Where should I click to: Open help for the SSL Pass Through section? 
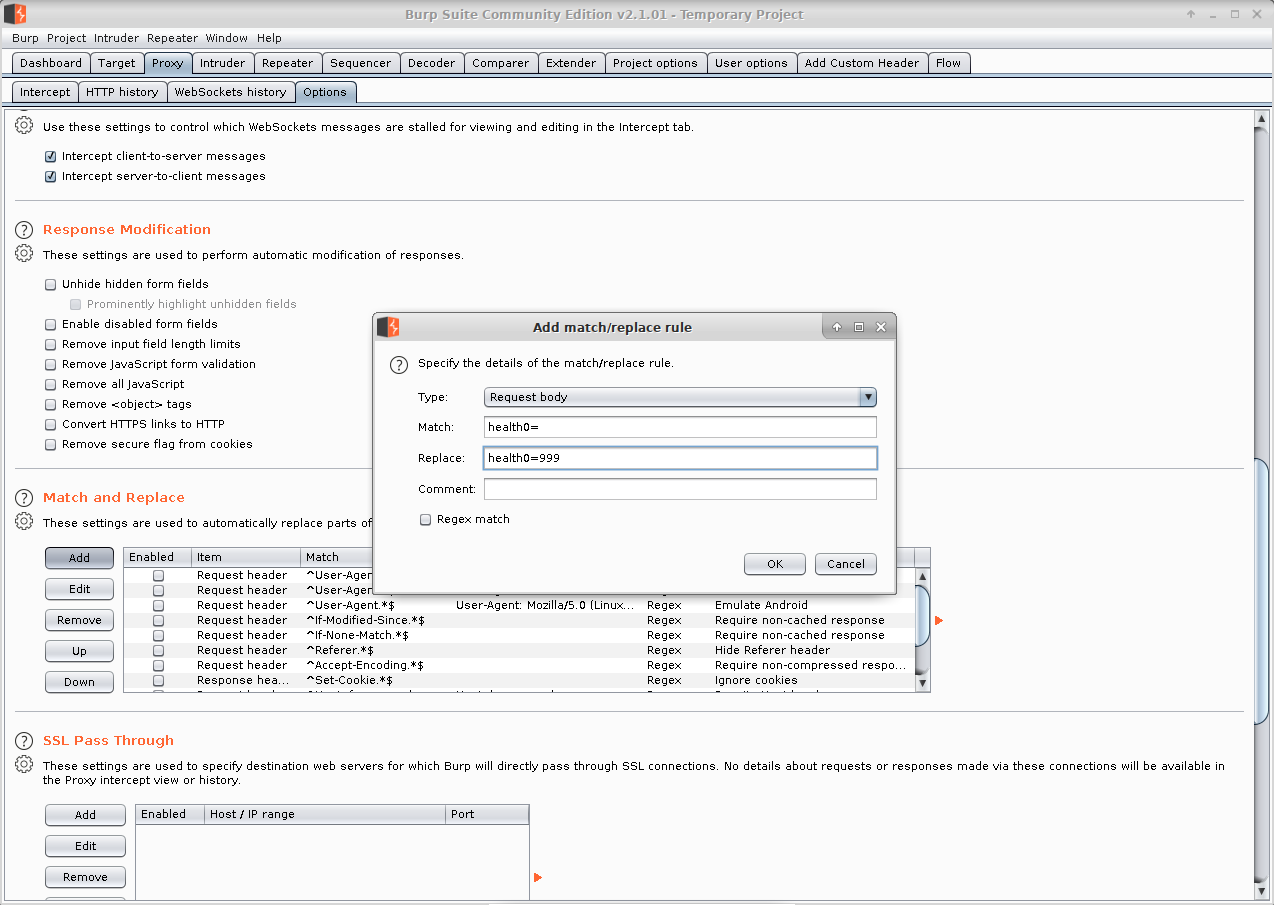24,741
